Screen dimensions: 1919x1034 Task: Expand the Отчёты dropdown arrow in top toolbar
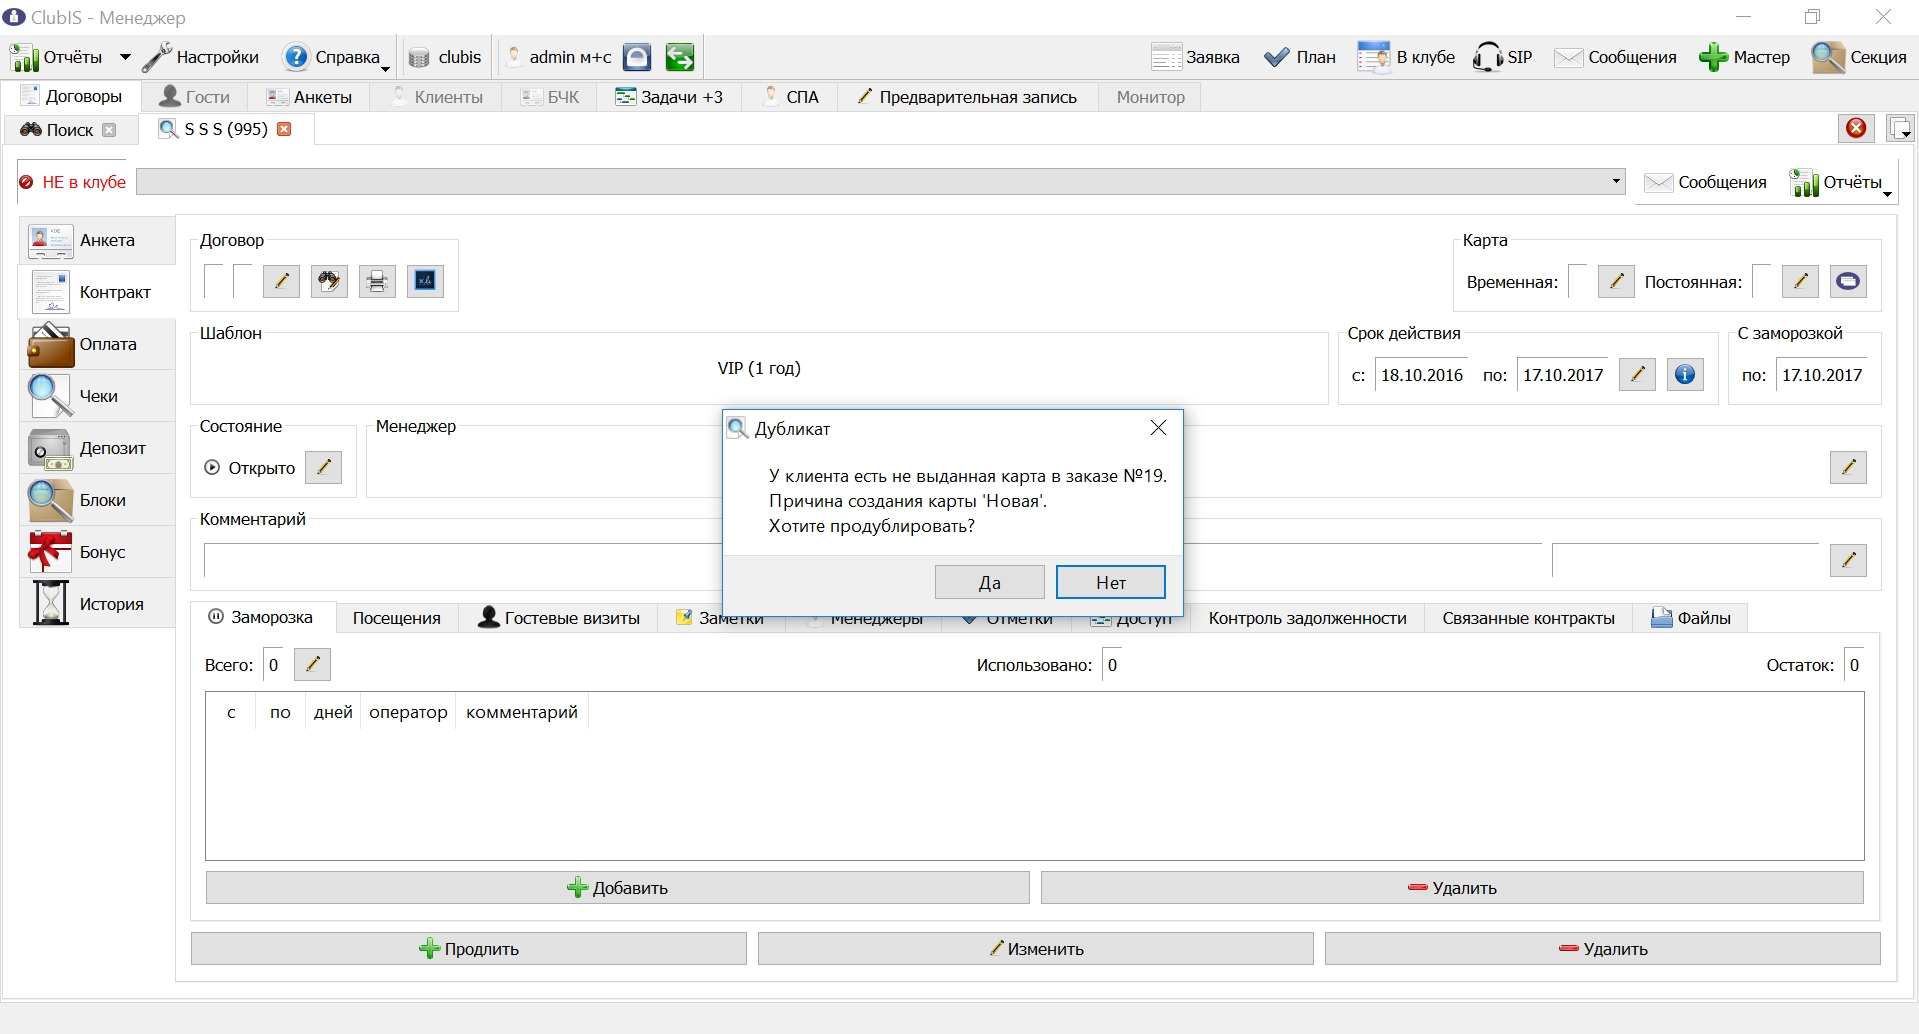pyautogui.click(x=125, y=57)
